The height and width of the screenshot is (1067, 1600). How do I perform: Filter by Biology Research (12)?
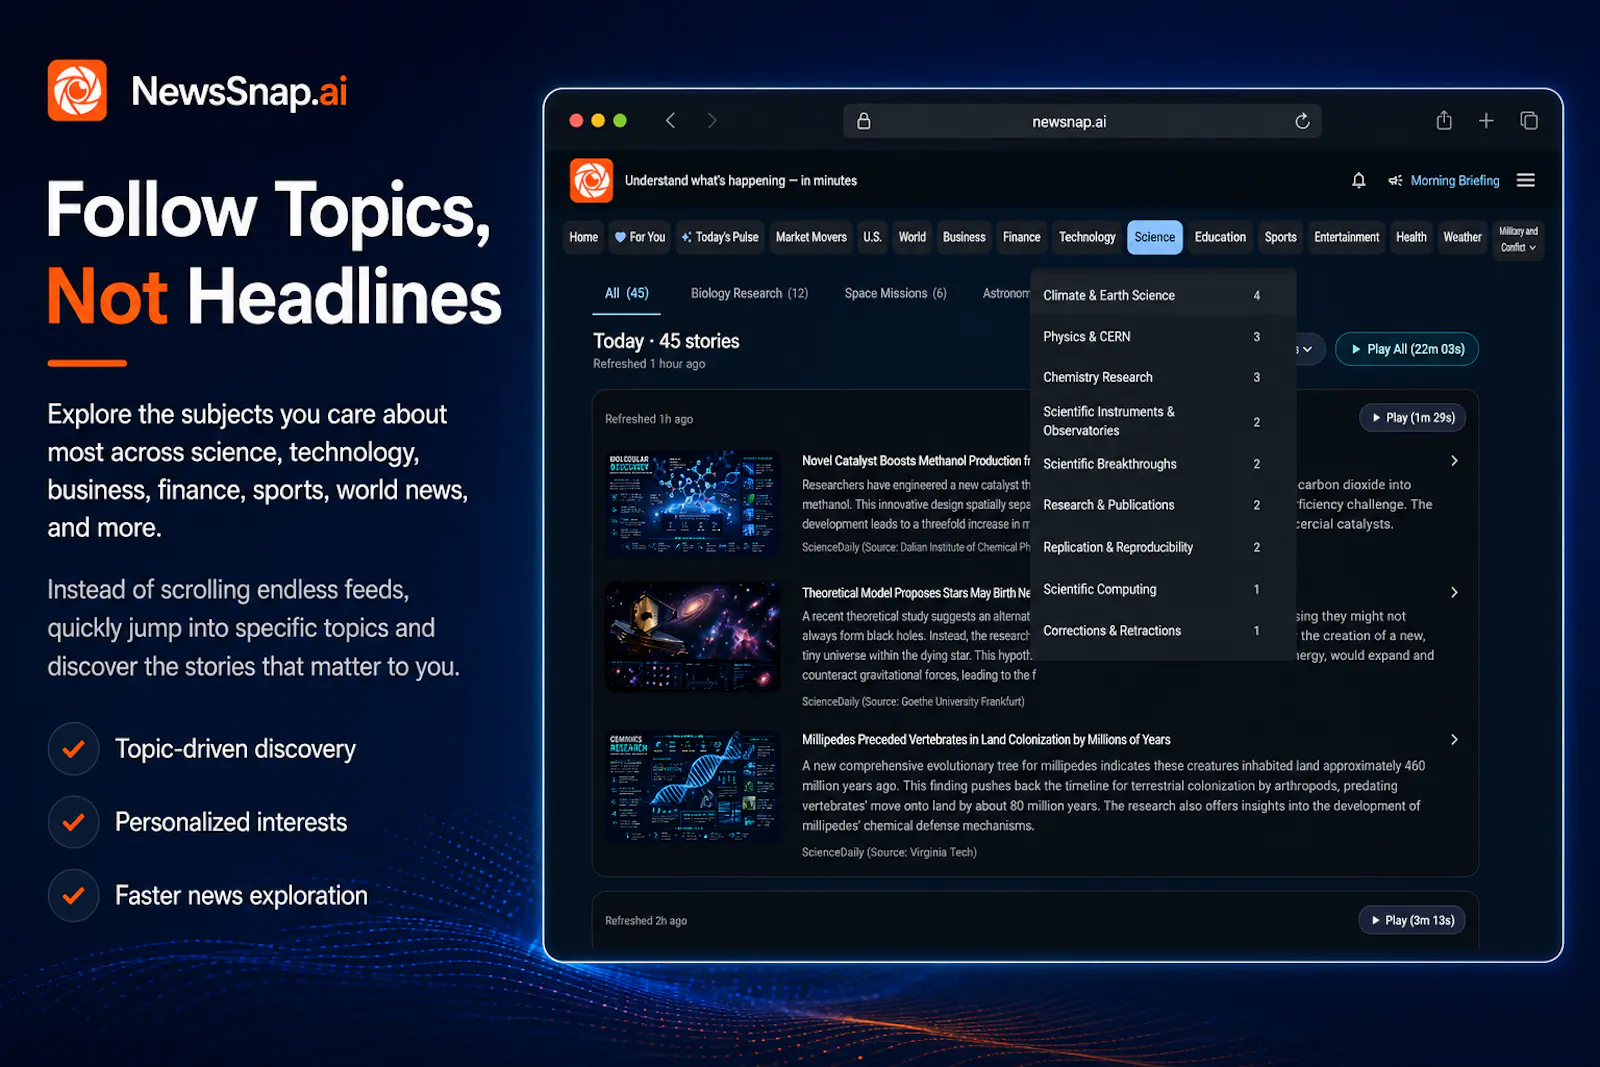[749, 293]
